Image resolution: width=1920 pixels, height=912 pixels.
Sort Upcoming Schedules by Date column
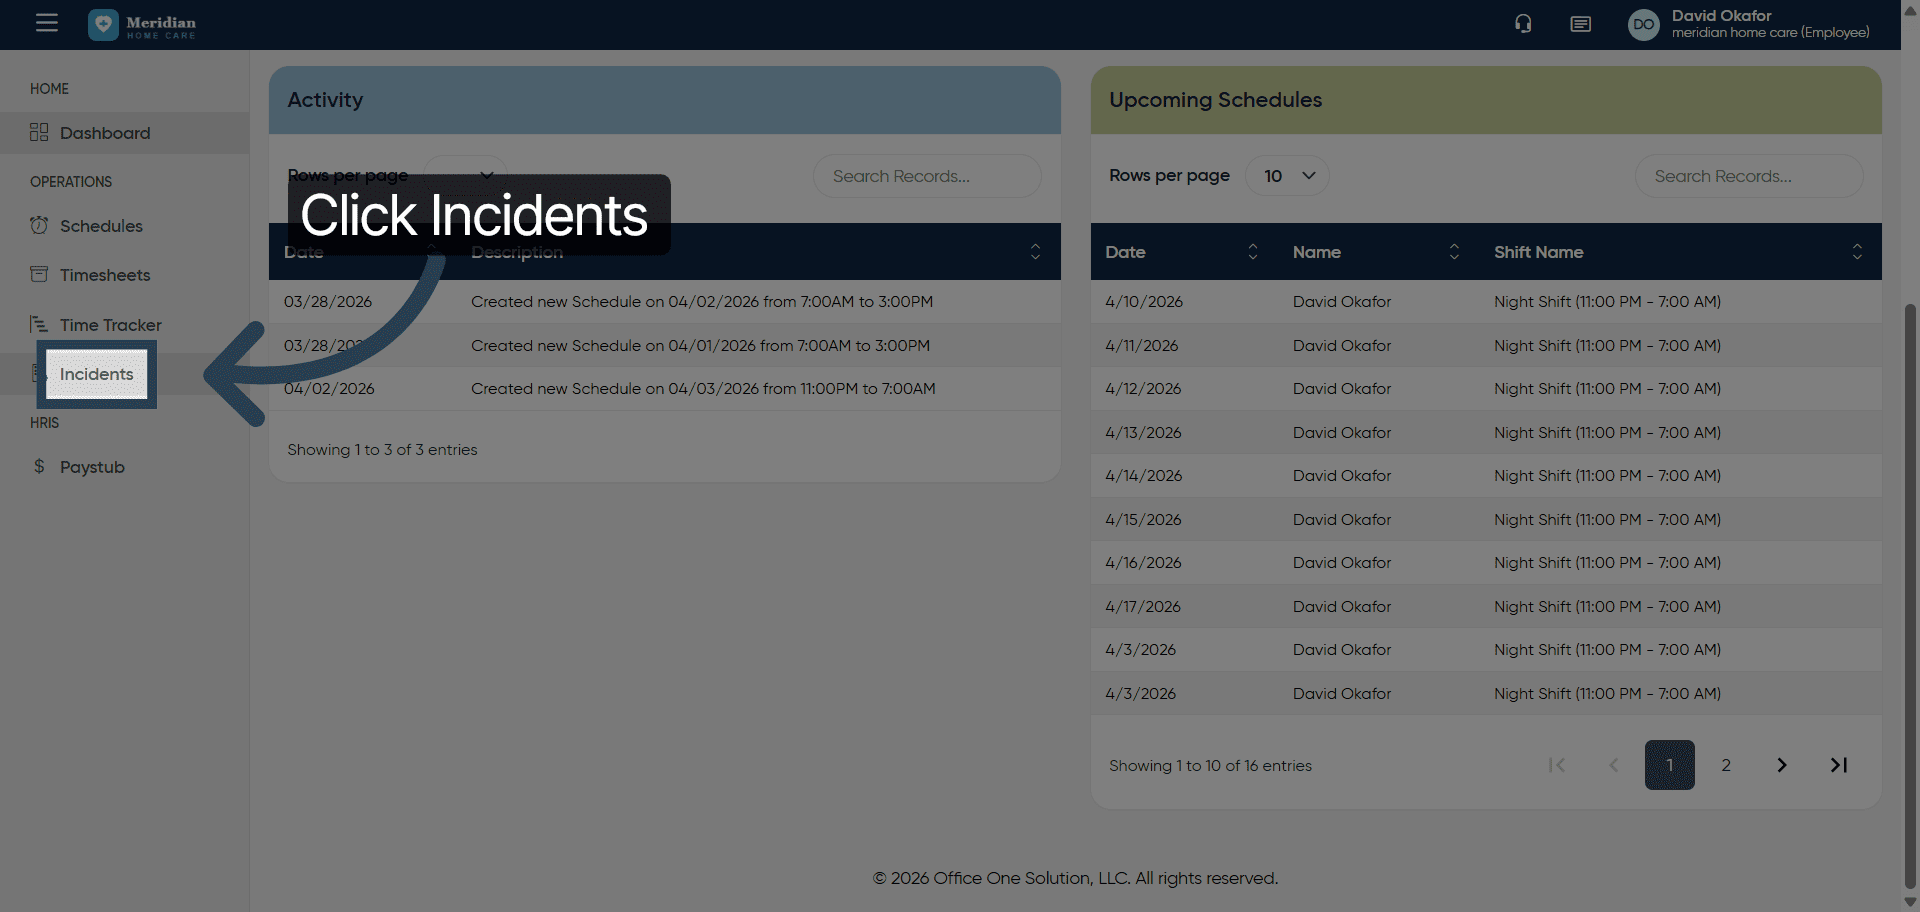[1252, 252]
